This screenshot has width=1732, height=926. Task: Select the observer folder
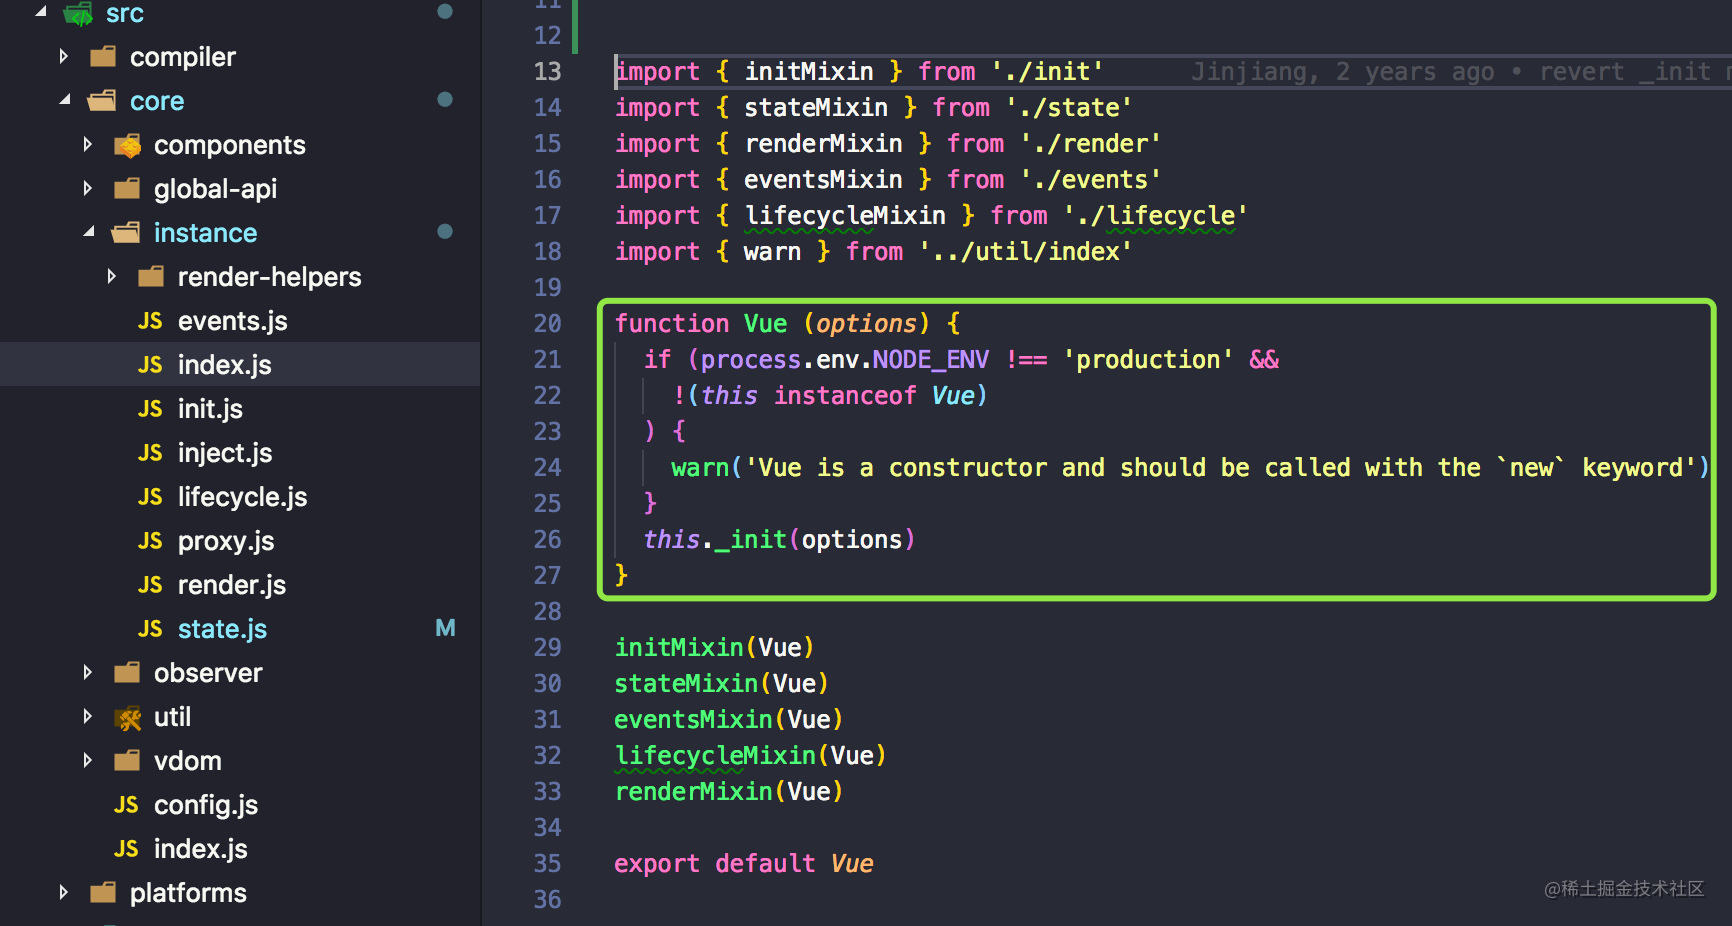pyautogui.click(x=208, y=673)
